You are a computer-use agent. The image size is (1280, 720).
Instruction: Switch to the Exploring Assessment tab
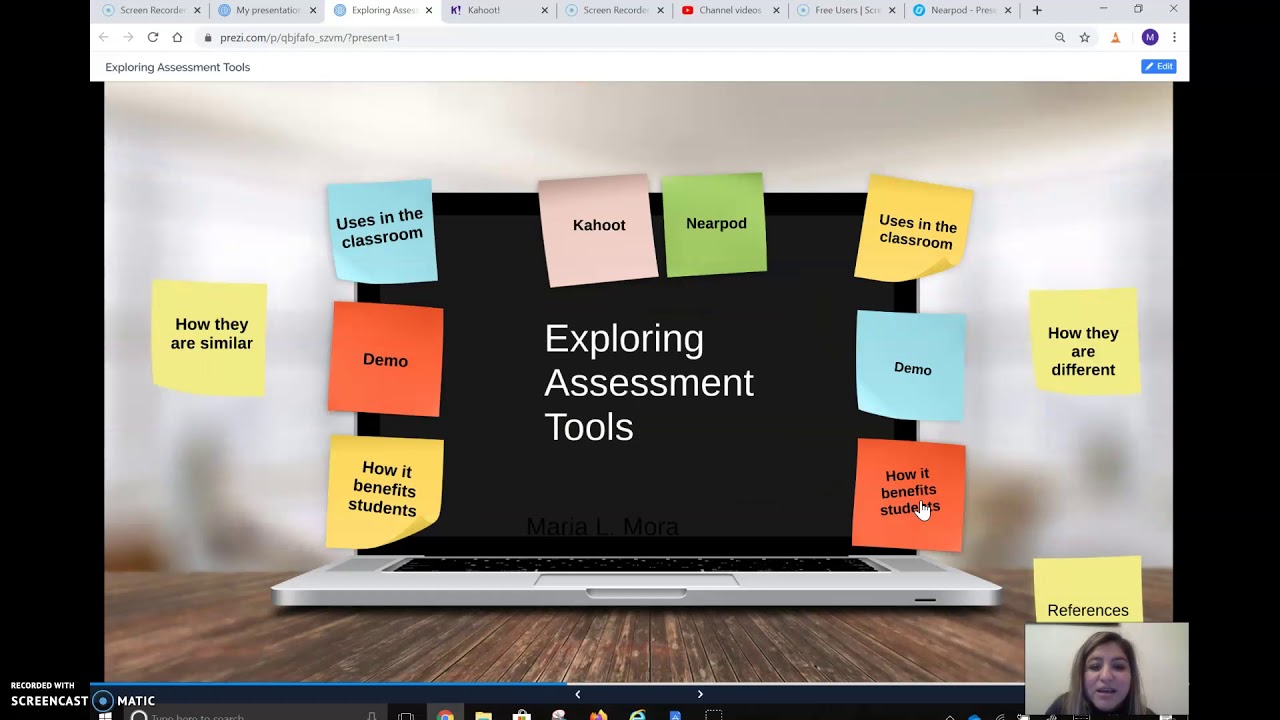(x=383, y=10)
